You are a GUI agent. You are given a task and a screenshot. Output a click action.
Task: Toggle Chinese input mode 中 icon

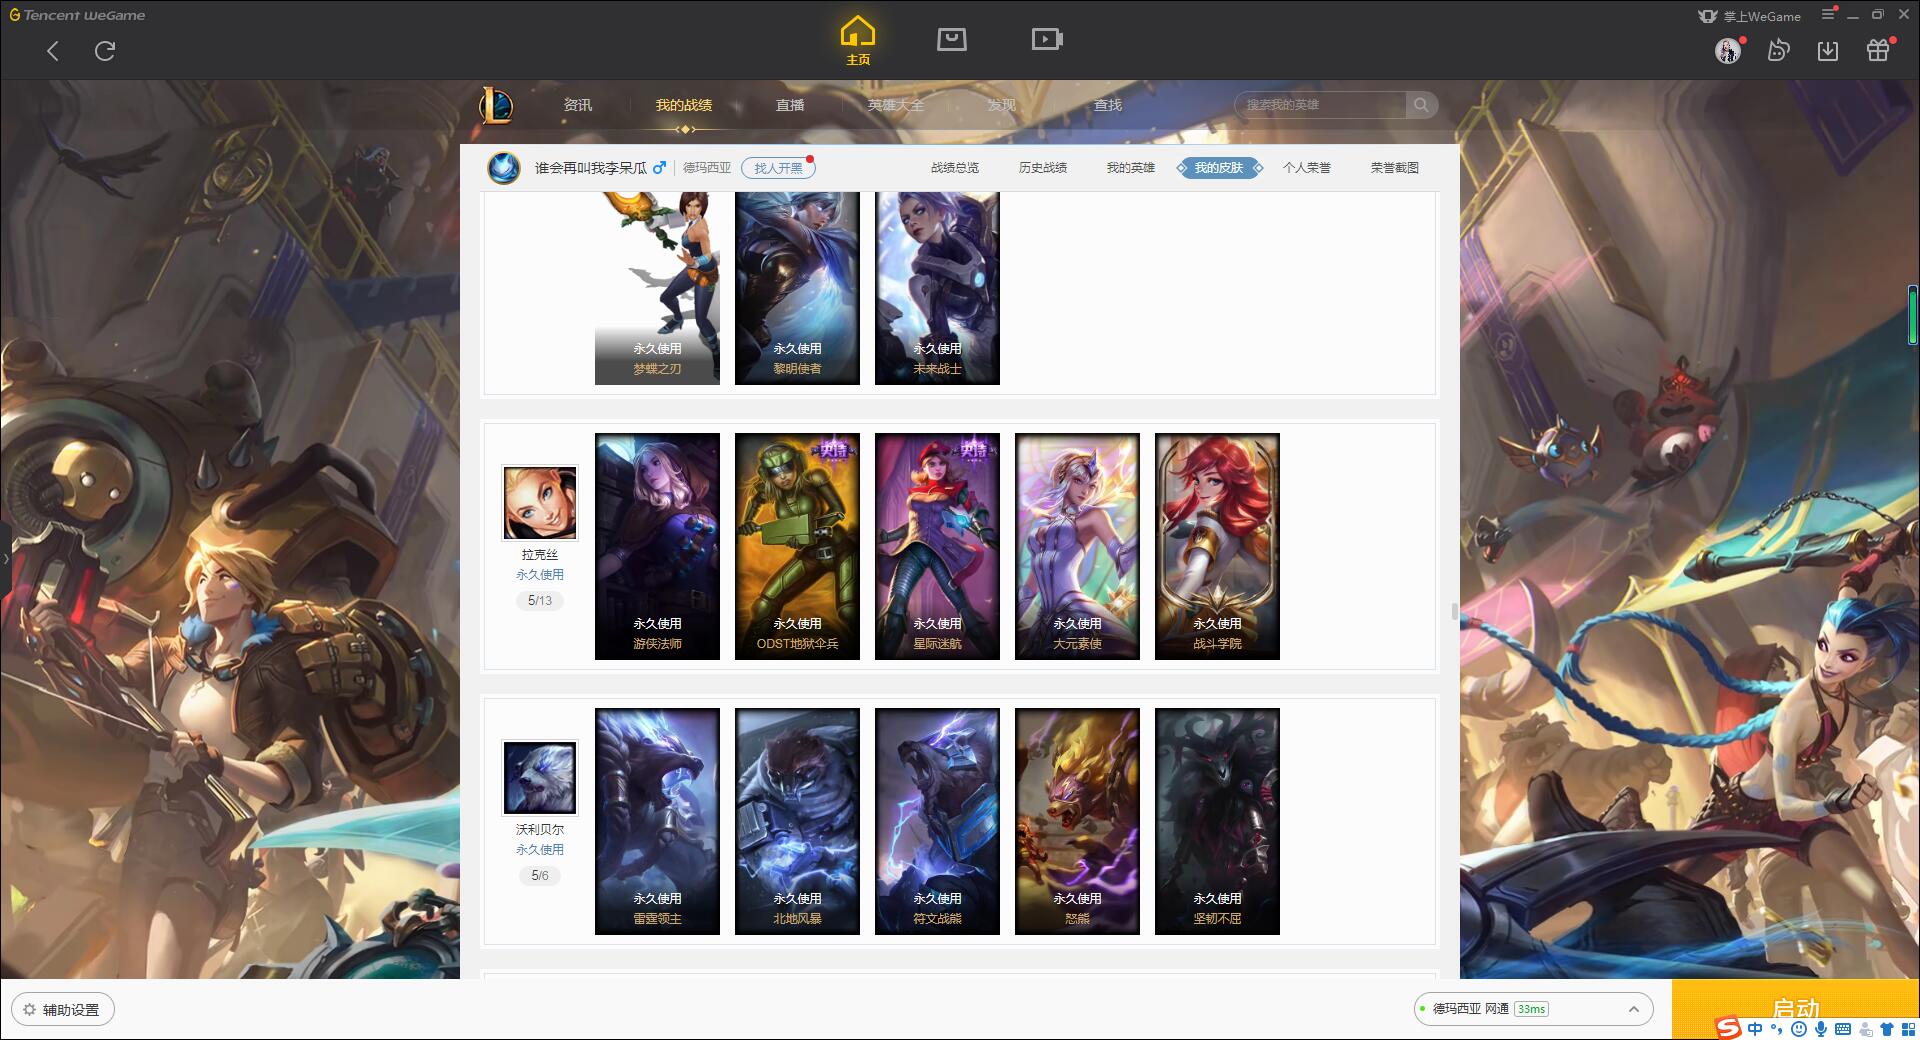[x=1755, y=1029]
